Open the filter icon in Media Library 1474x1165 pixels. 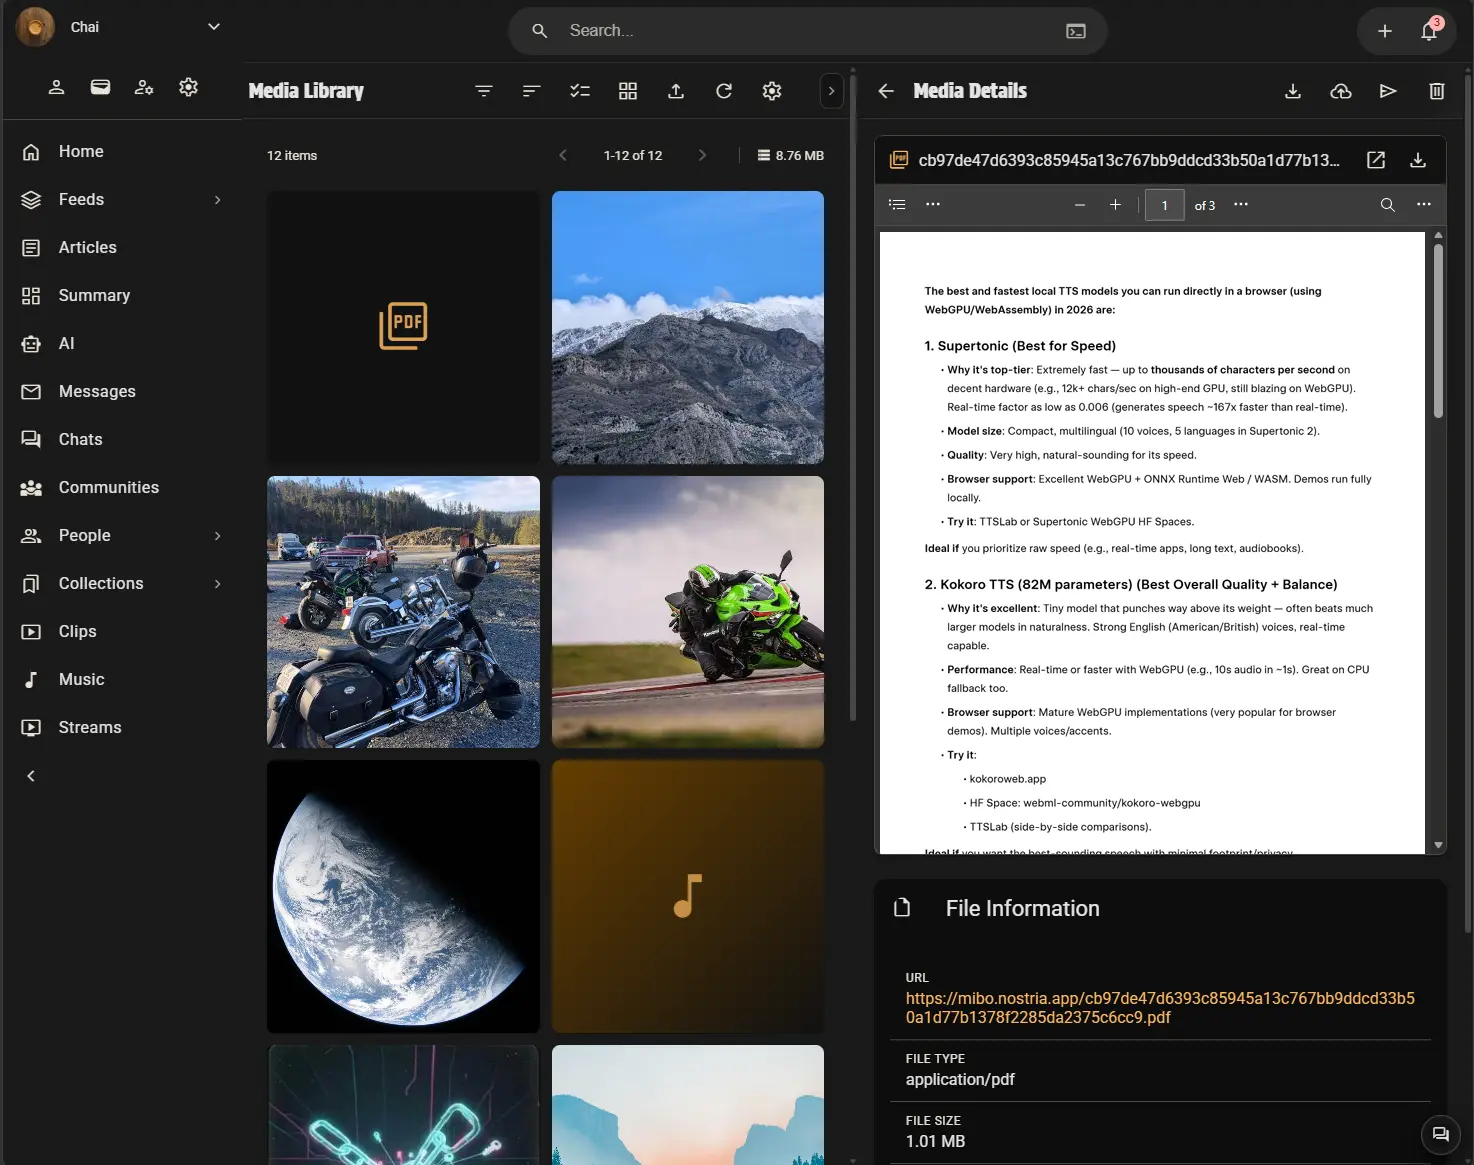point(484,91)
